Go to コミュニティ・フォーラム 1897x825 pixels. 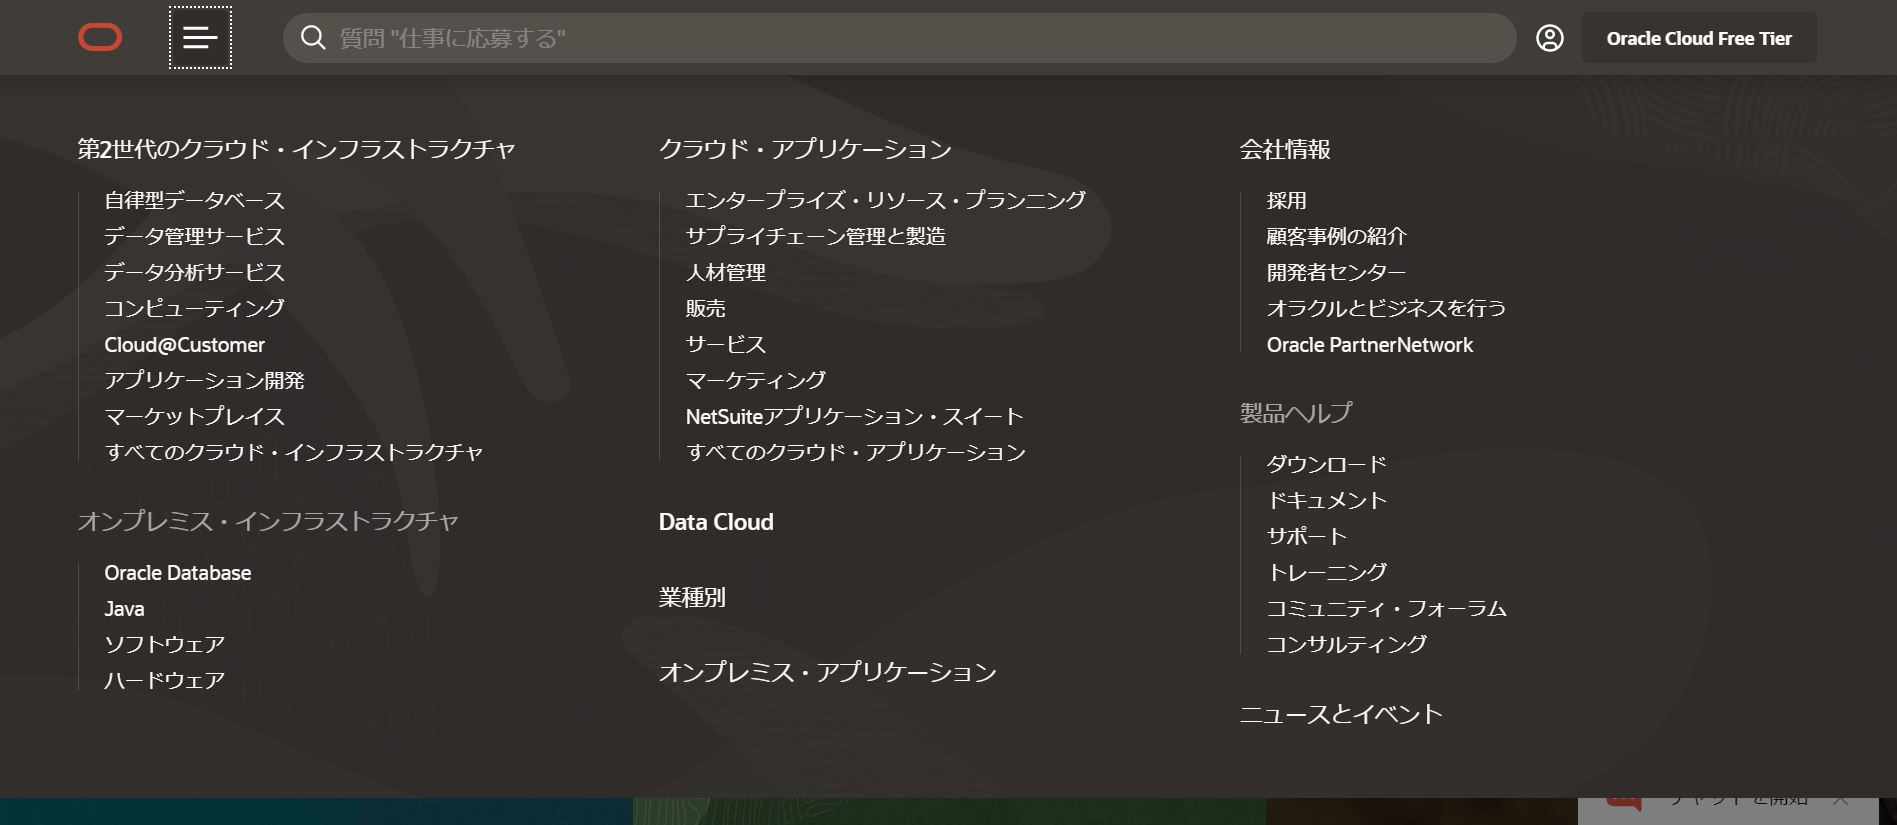(1386, 608)
